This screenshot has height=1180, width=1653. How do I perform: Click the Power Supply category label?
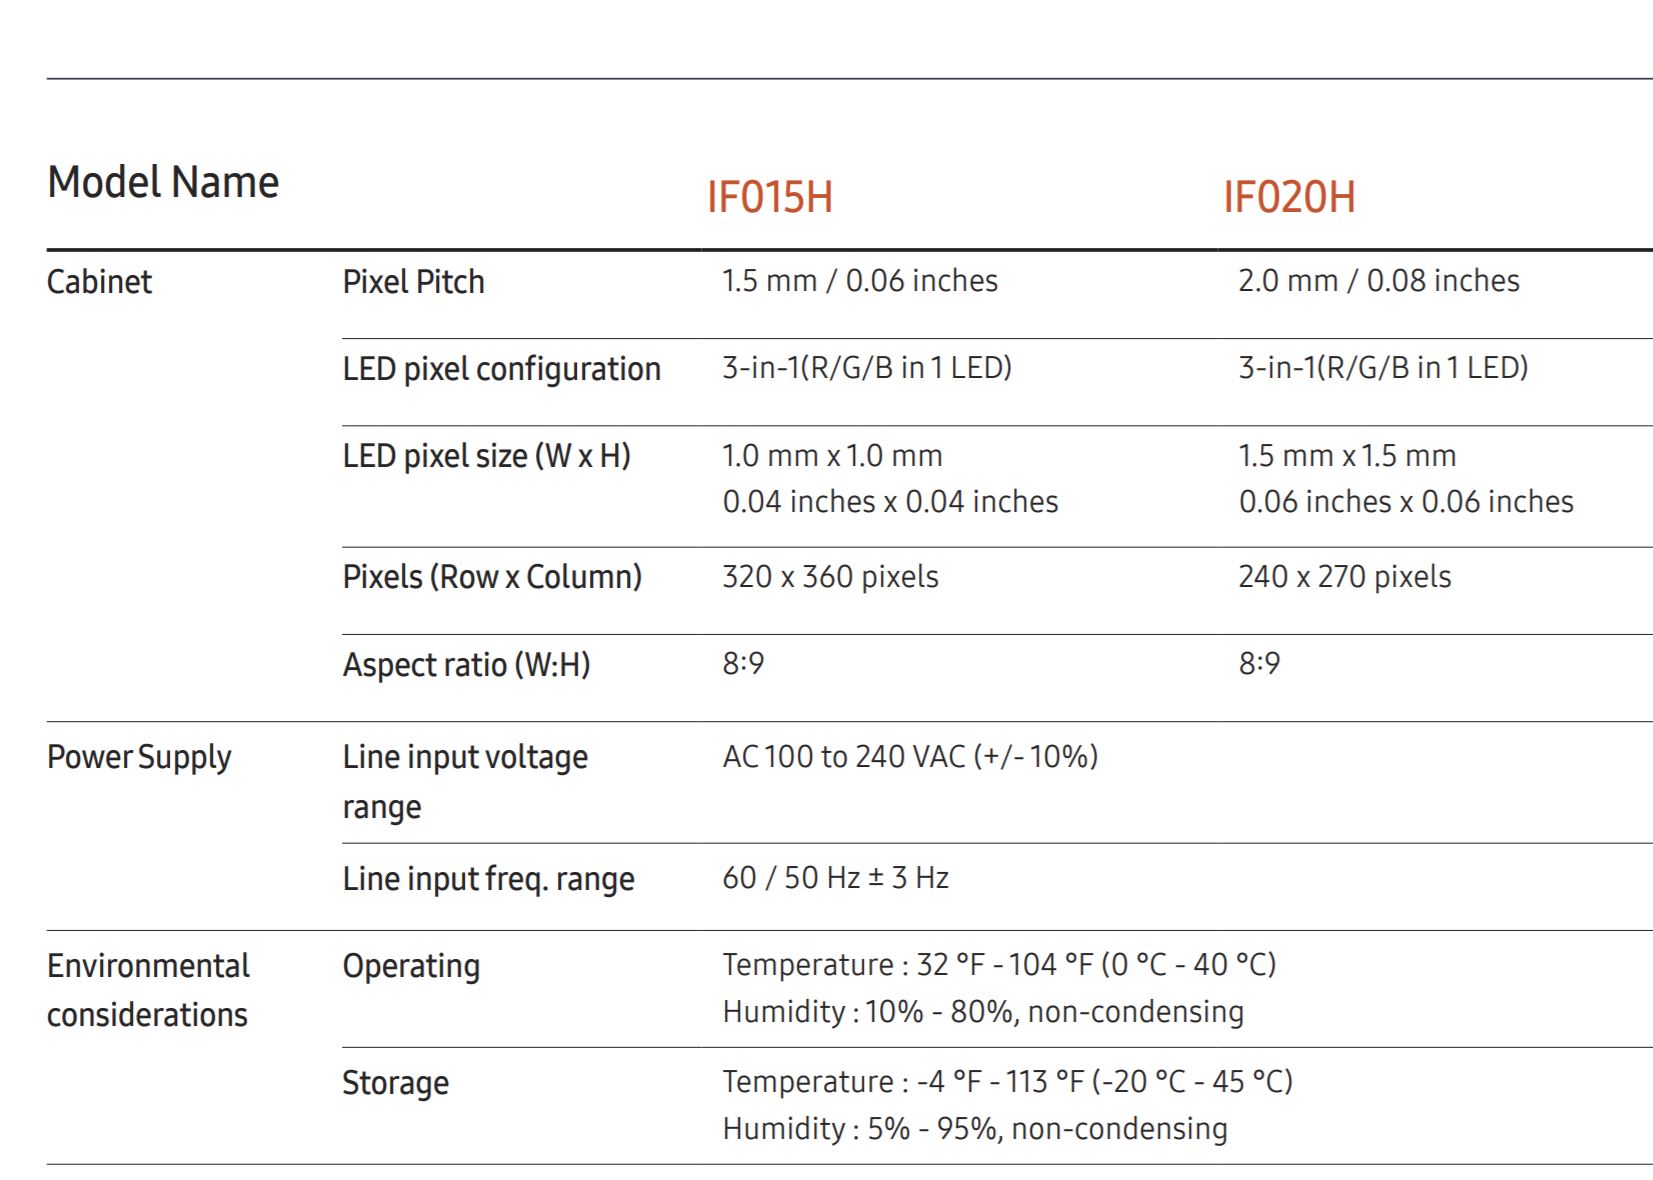[x=139, y=757]
